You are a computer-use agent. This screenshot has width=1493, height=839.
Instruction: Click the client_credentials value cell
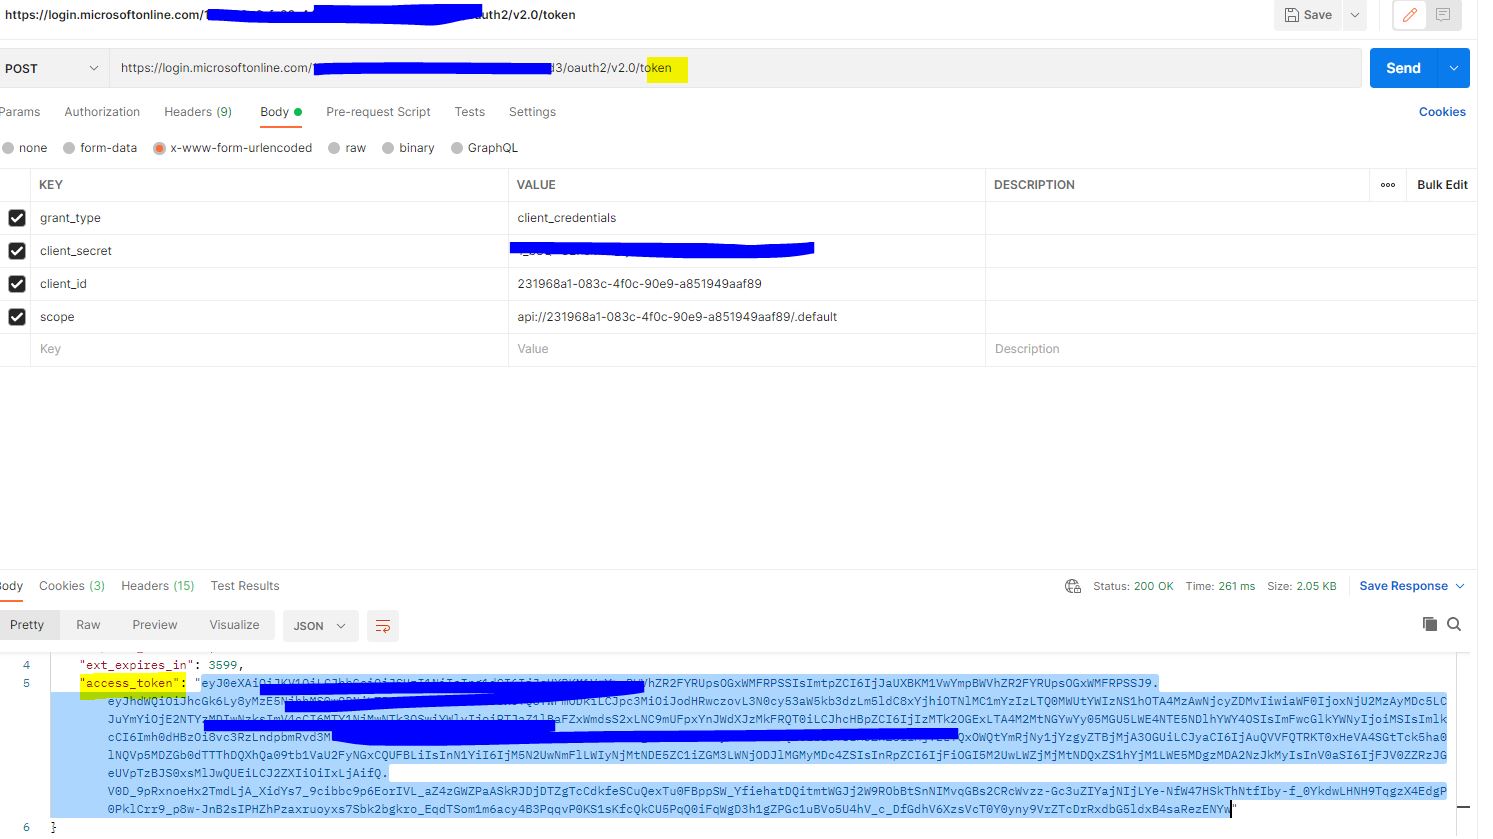[746, 218]
